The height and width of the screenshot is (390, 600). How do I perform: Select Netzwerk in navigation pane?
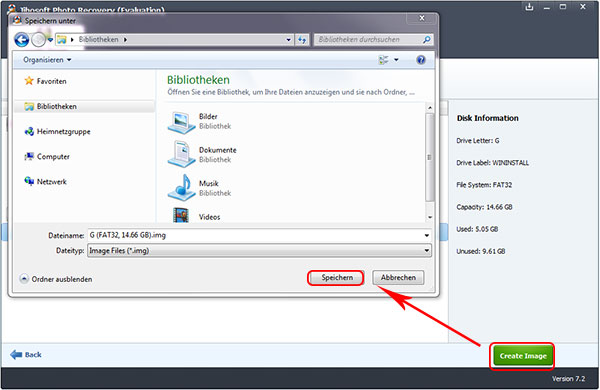coord(45,181)
